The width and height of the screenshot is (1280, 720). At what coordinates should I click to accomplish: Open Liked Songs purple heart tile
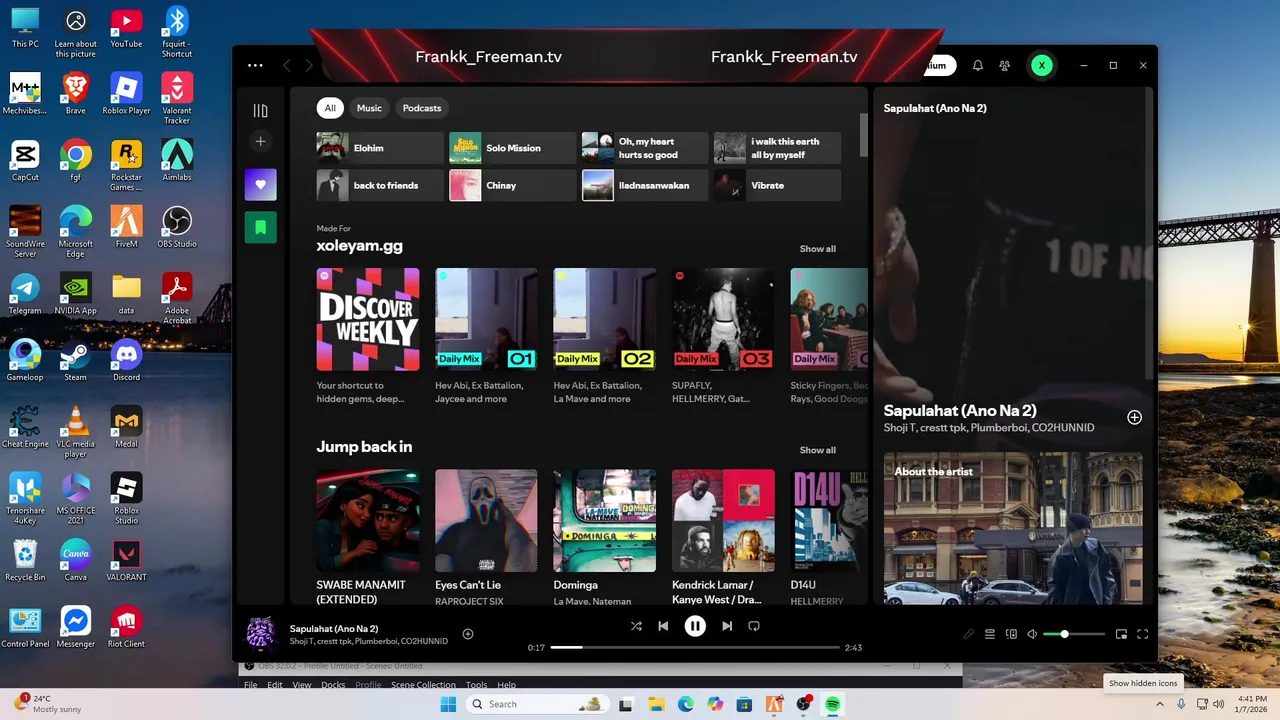coord(261,185)
